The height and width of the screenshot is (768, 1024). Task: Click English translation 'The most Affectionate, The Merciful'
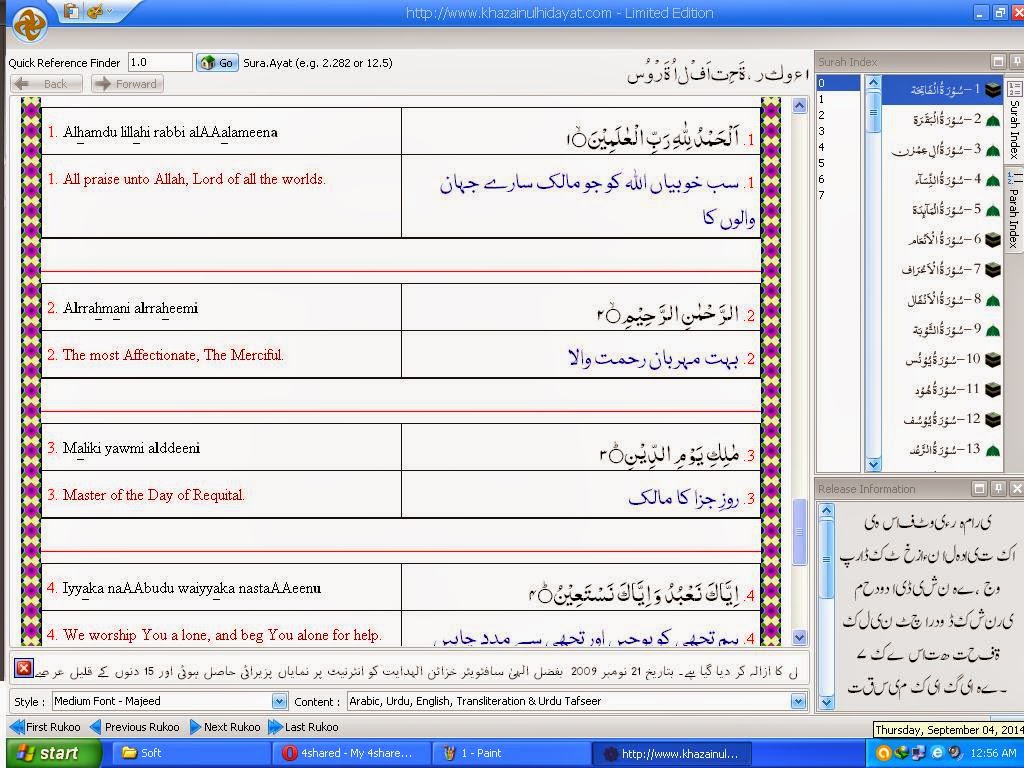[173, 355]
